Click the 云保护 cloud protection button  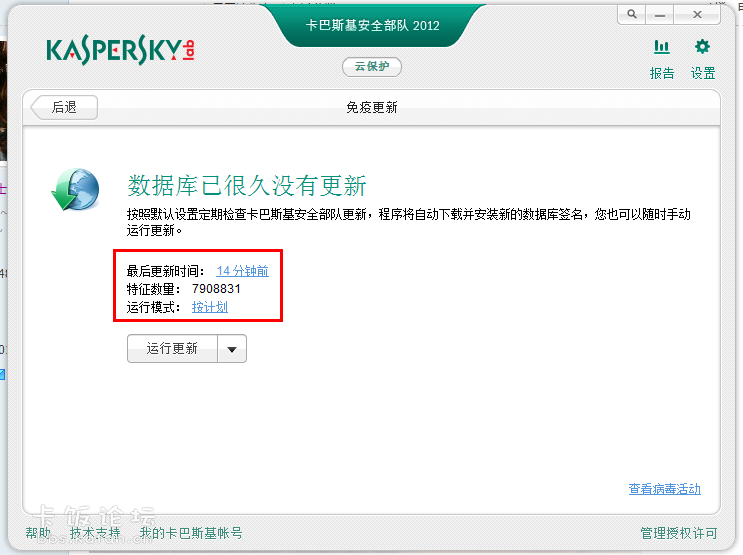coord(372,66)
